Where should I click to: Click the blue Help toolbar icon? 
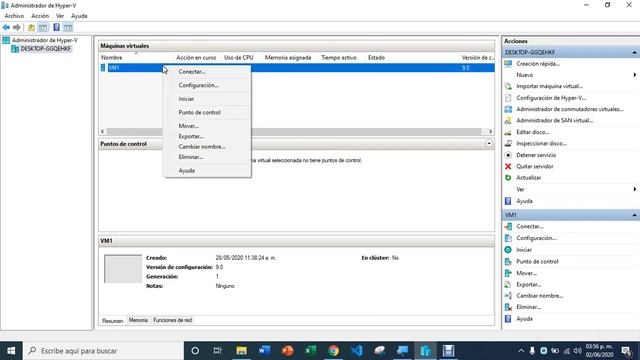point(56,27)
